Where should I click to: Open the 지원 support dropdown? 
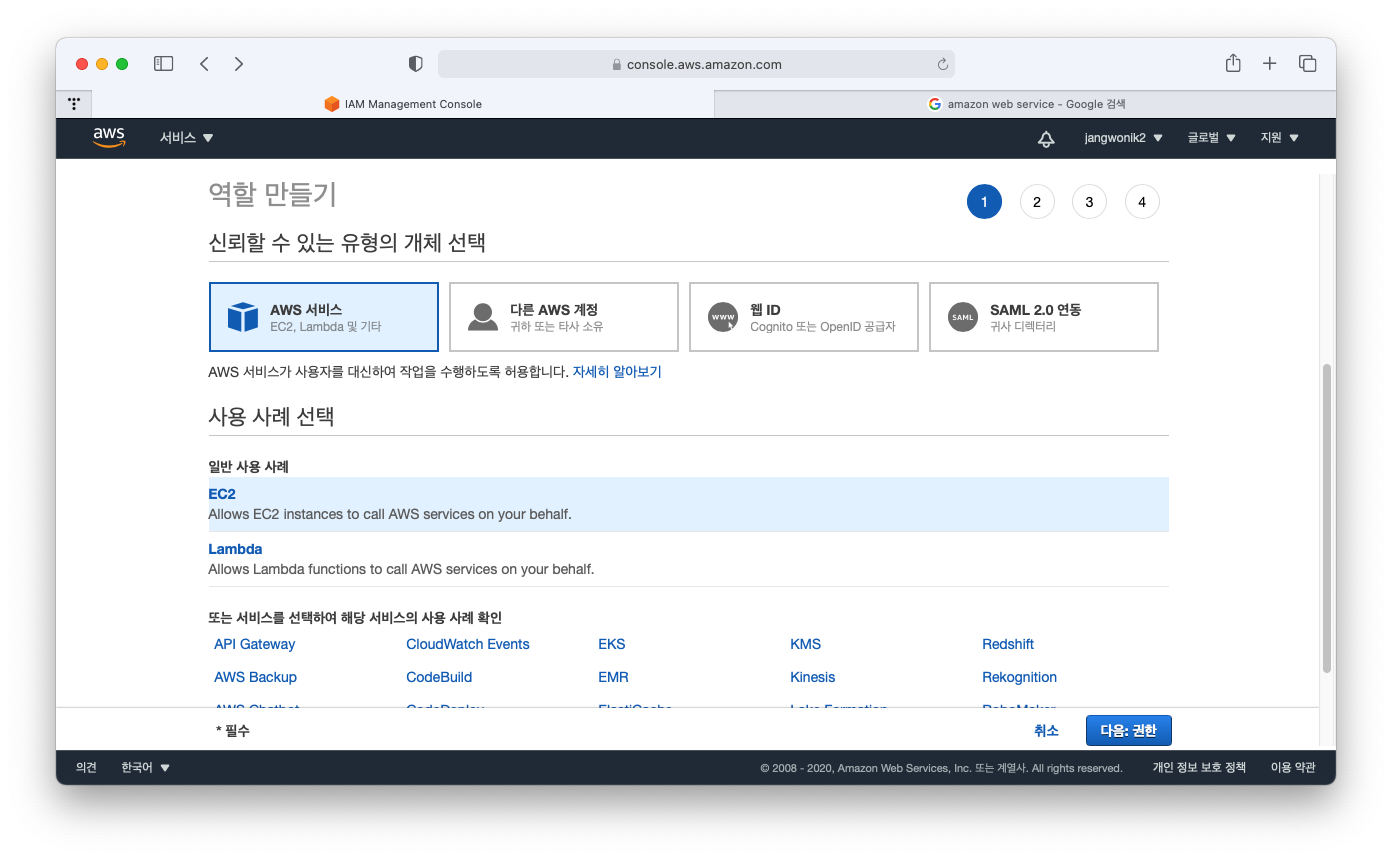[x=1280, y=138]
